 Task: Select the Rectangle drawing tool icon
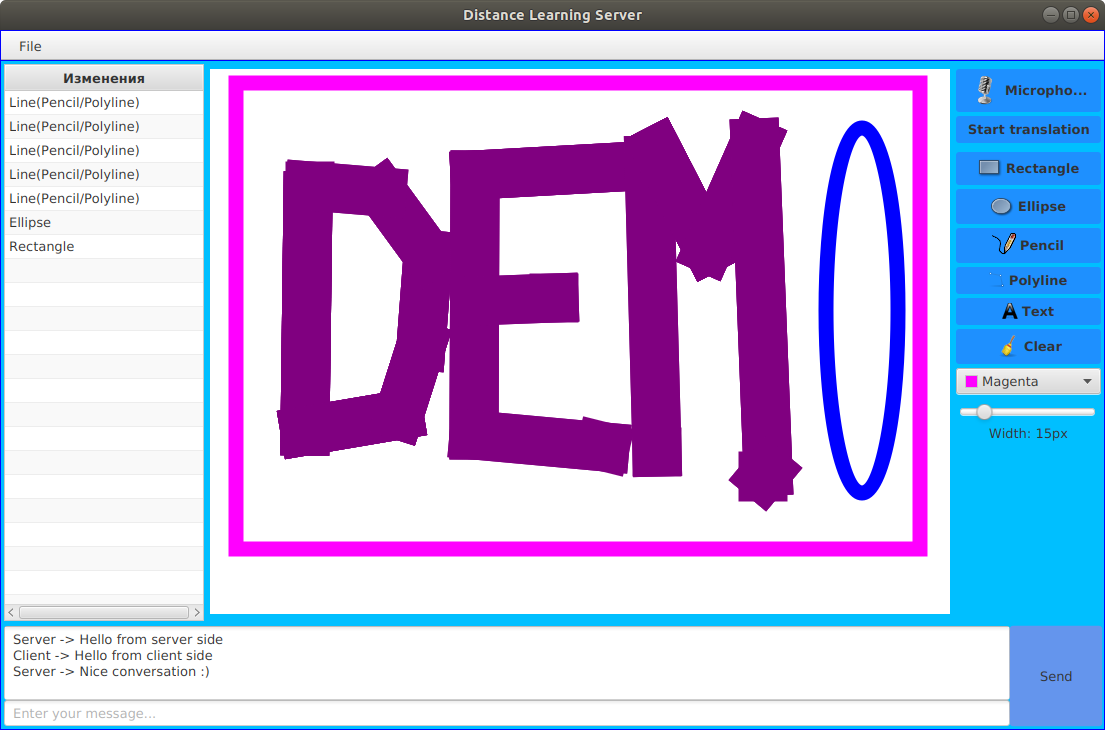coord(989,168)
